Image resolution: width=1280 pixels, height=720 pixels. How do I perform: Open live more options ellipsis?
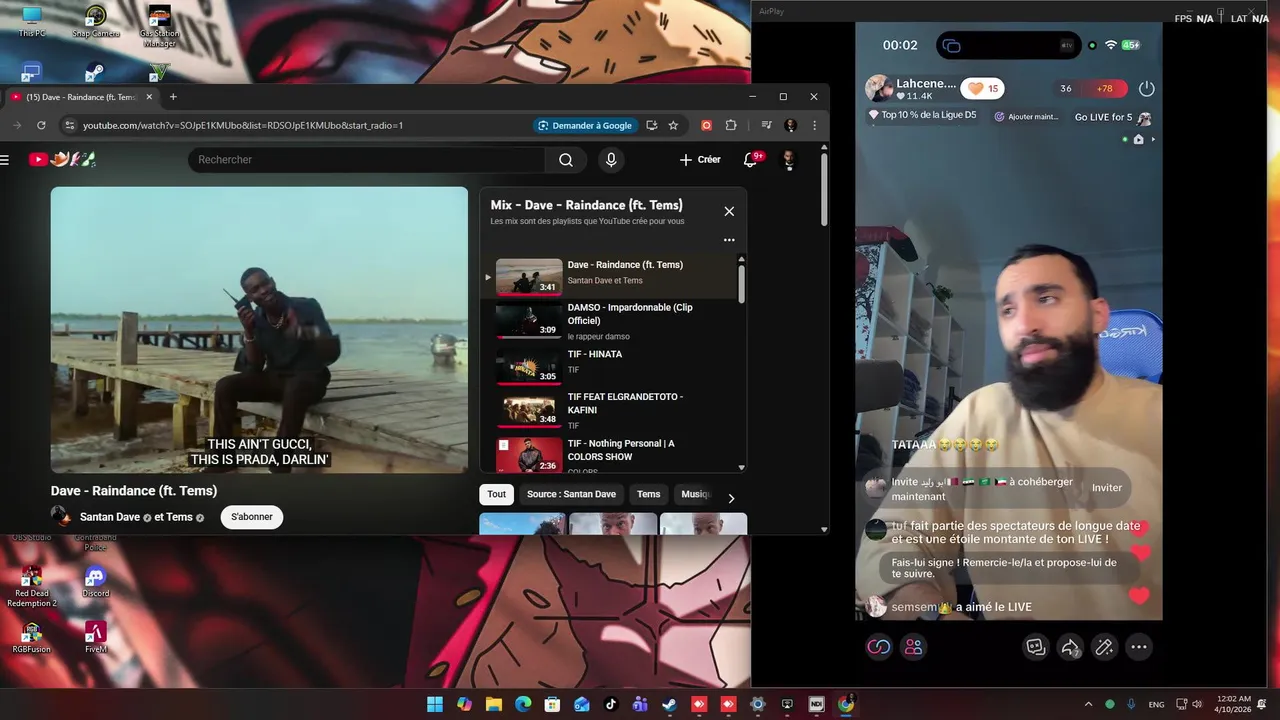[x=1139, y=647]
